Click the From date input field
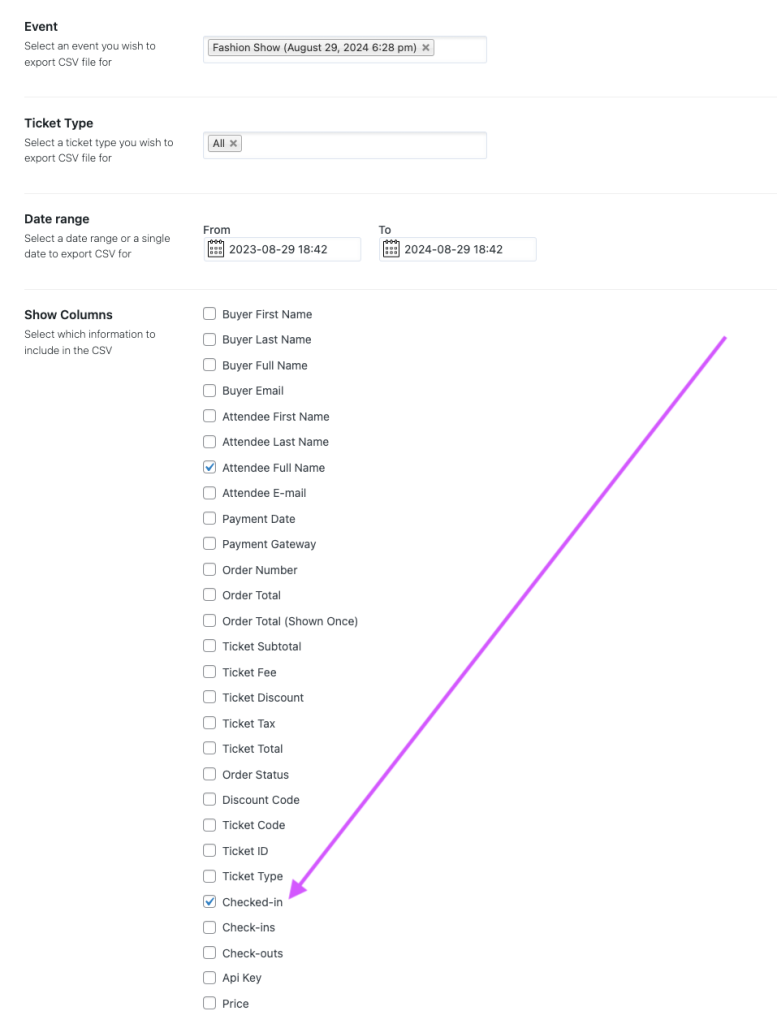Viewport: 777px width, 1024px height. [x=290, y=249]
